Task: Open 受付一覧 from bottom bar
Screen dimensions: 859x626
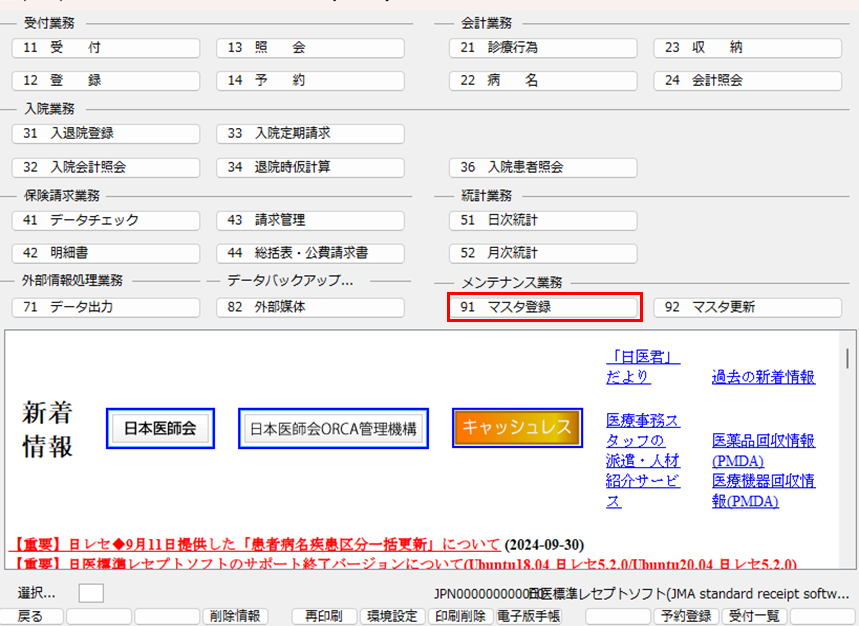Action: 753,616
